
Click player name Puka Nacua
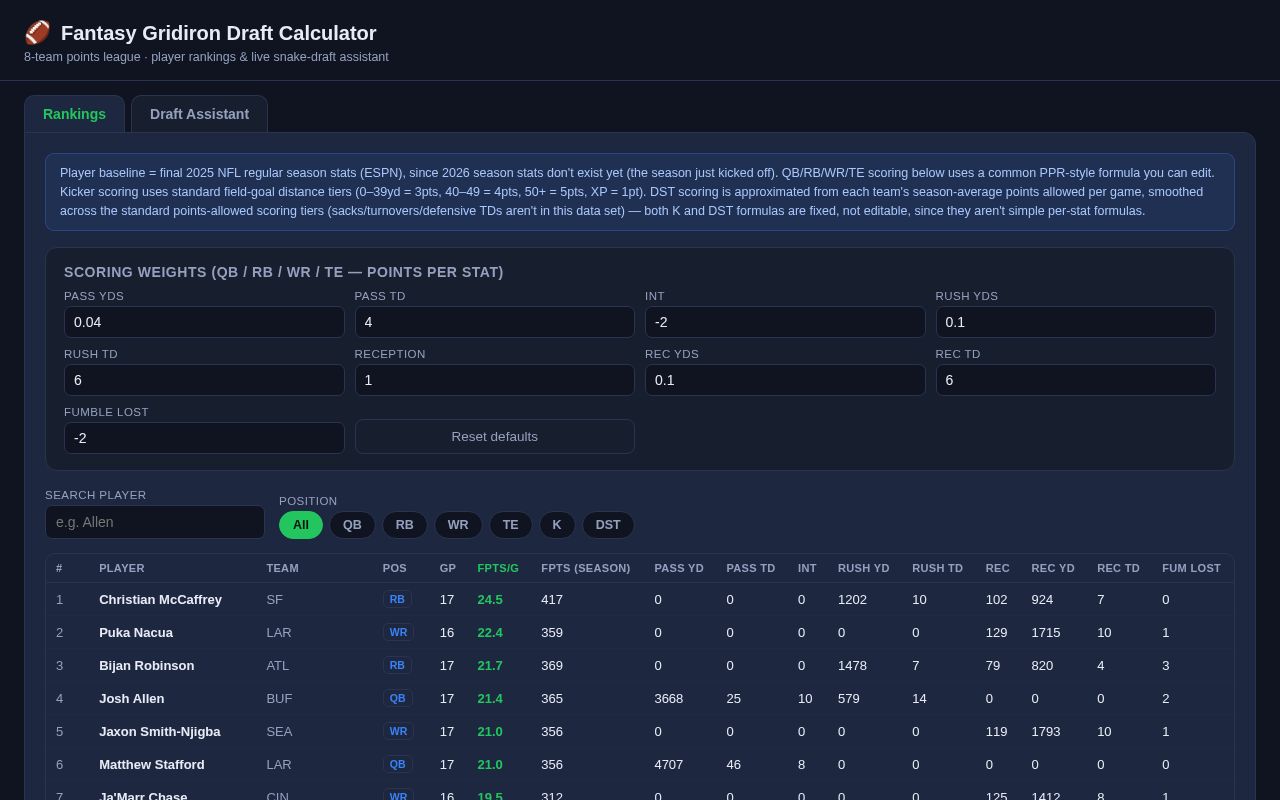pos(136,633)
